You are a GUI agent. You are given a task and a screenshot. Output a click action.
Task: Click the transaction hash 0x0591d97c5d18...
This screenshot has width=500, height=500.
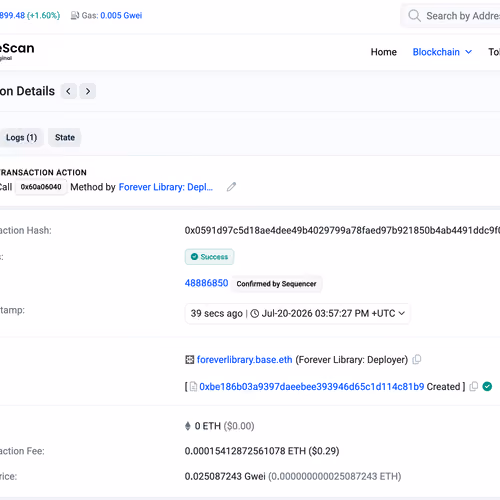342,230
